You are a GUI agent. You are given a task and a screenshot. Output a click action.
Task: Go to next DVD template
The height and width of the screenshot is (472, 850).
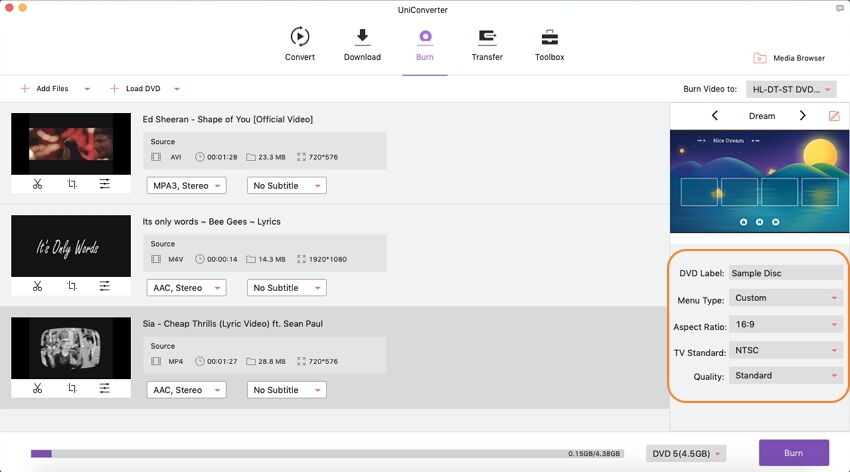click(x=803, y=115)
